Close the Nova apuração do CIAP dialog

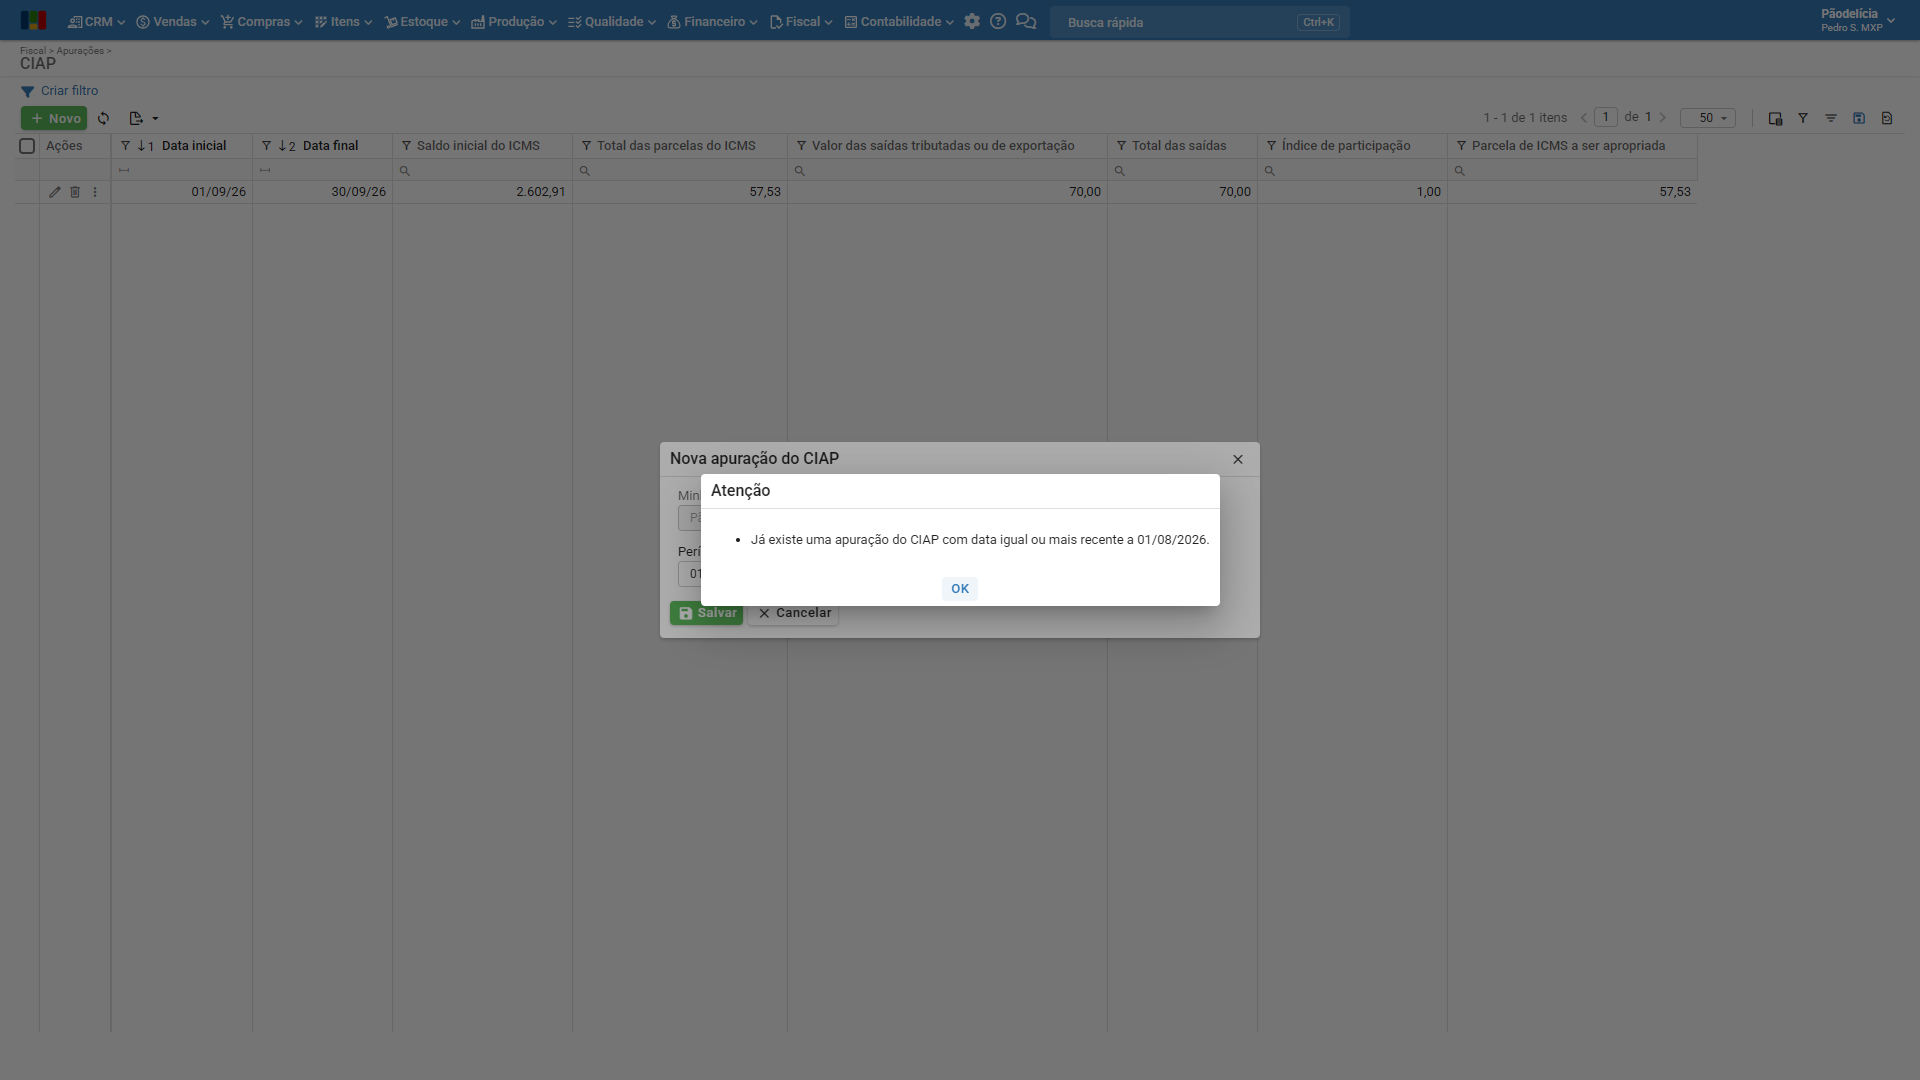pos(1238,459)
